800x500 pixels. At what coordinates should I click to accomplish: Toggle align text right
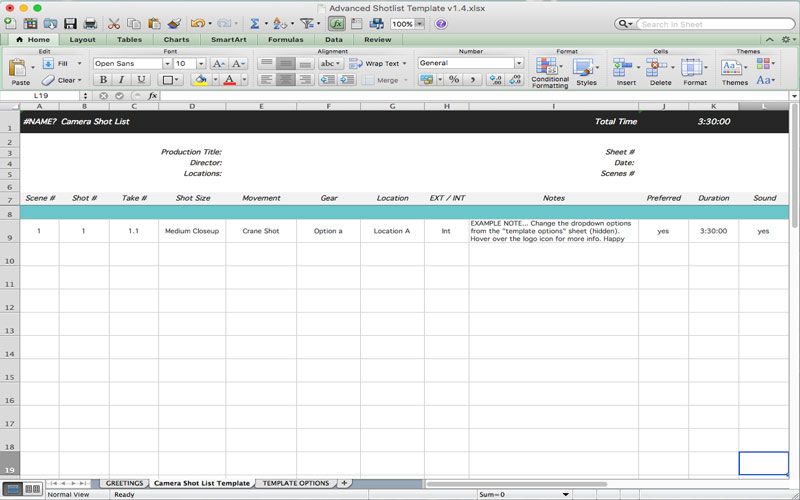305,80
